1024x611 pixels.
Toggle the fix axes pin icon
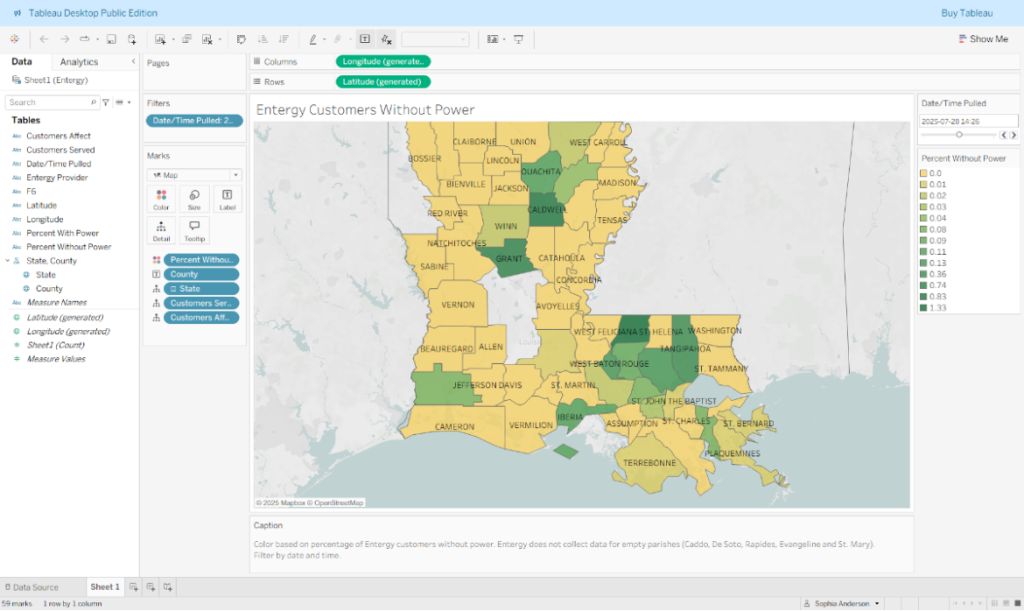pyautogui.click(x=386, y=39)
